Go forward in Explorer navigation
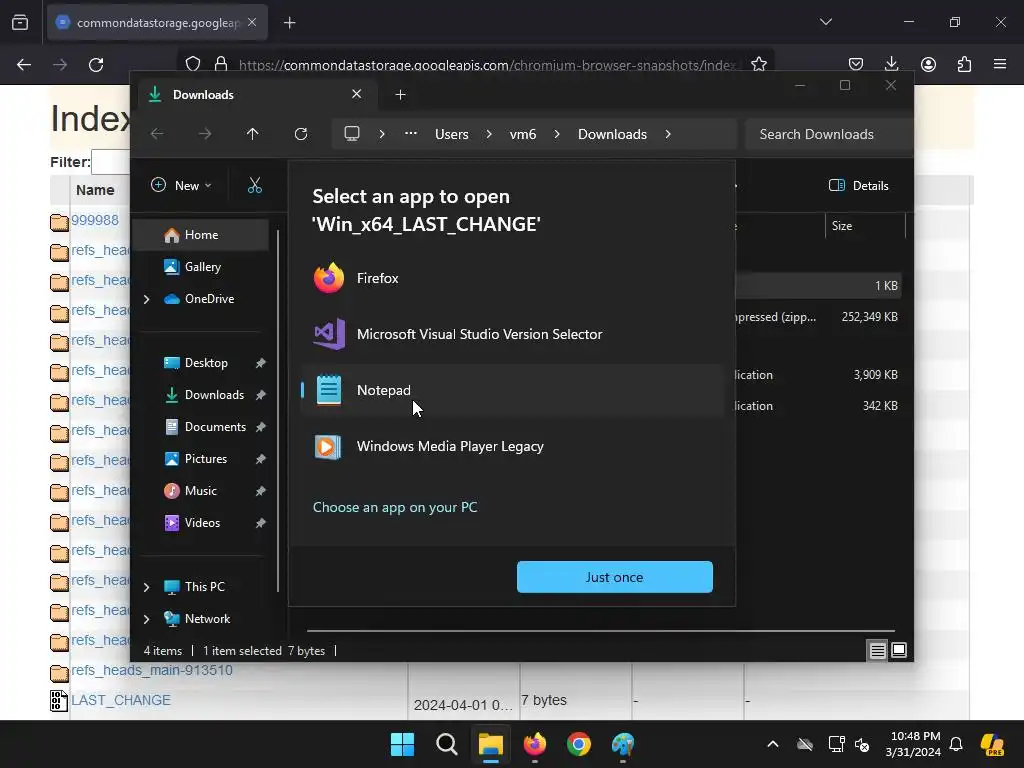Viewport: 1024px width, 768px height. (x=205, y=134)
